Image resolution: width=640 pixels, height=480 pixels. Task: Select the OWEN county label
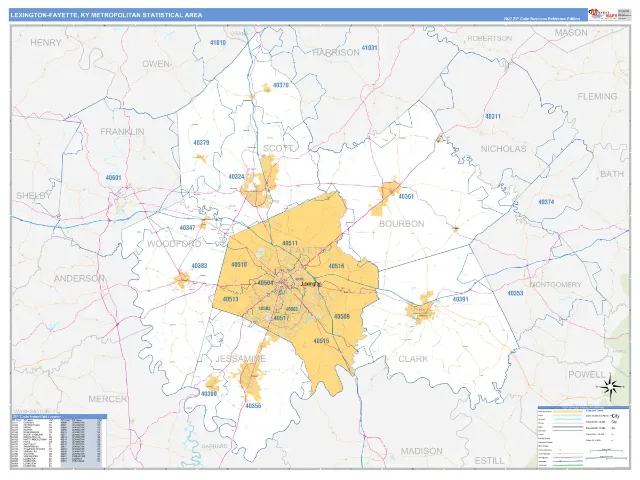[x=156, y=64]
